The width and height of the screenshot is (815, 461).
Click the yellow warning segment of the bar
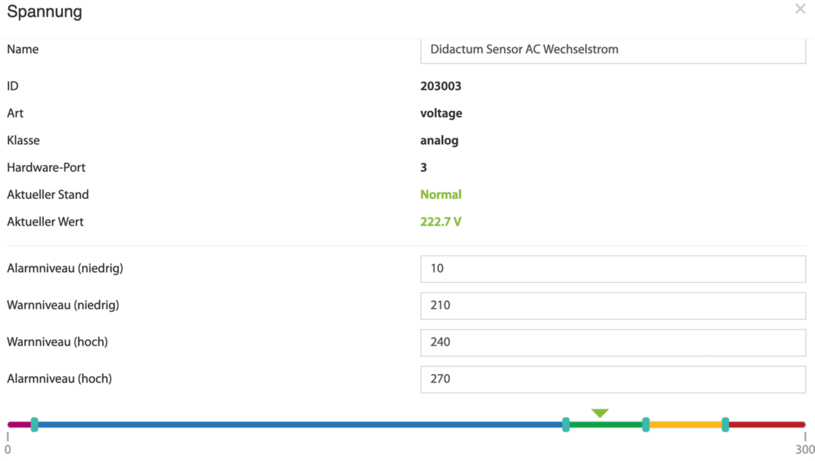(x=686, y=425)
